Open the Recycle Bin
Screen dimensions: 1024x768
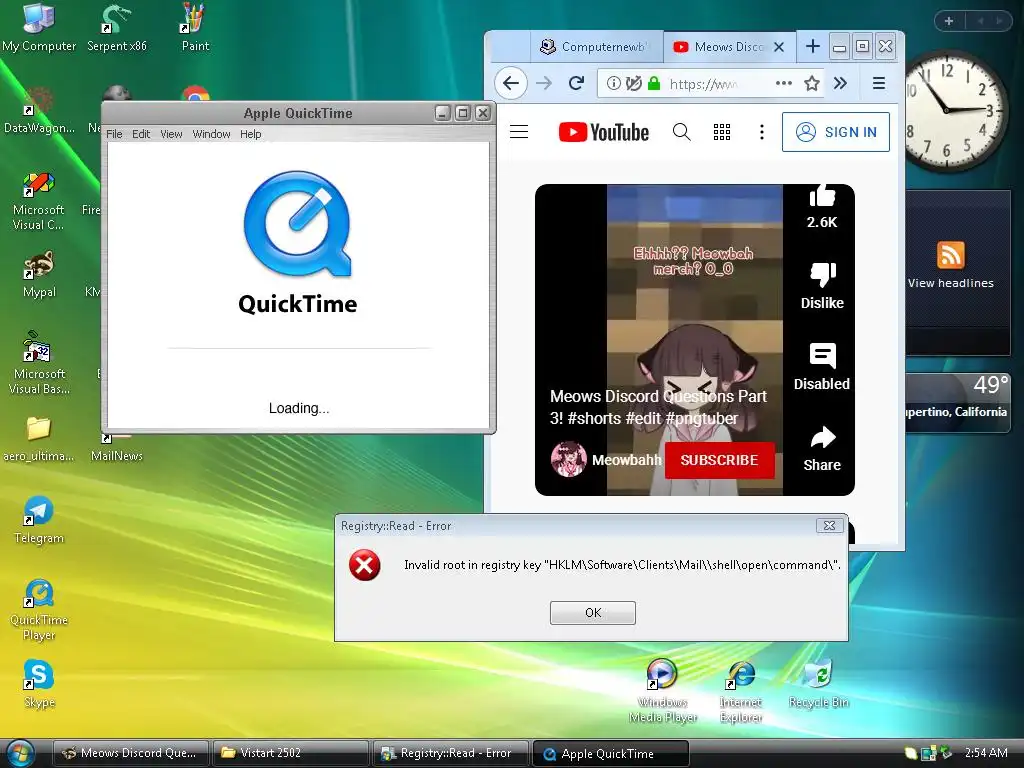[818, 684]
